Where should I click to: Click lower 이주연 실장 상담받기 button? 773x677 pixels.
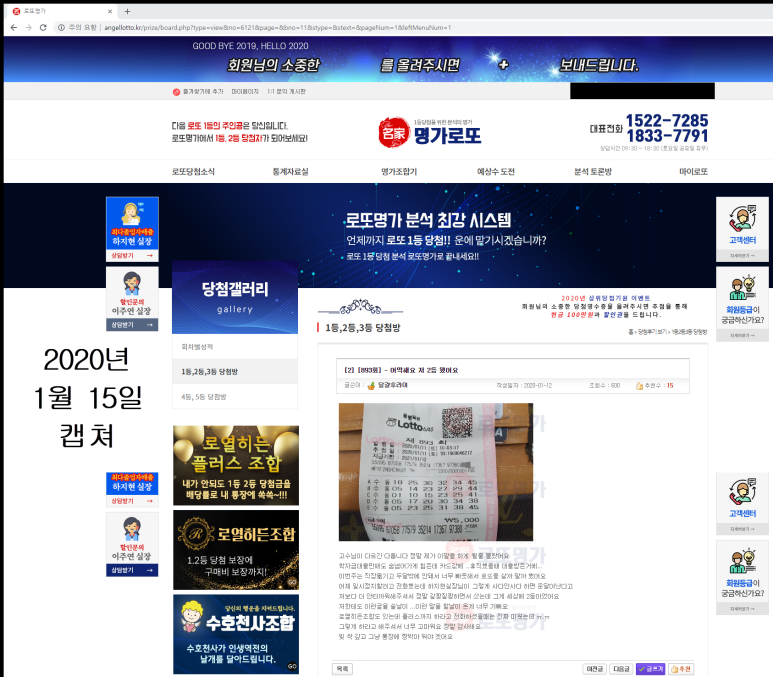132,570
